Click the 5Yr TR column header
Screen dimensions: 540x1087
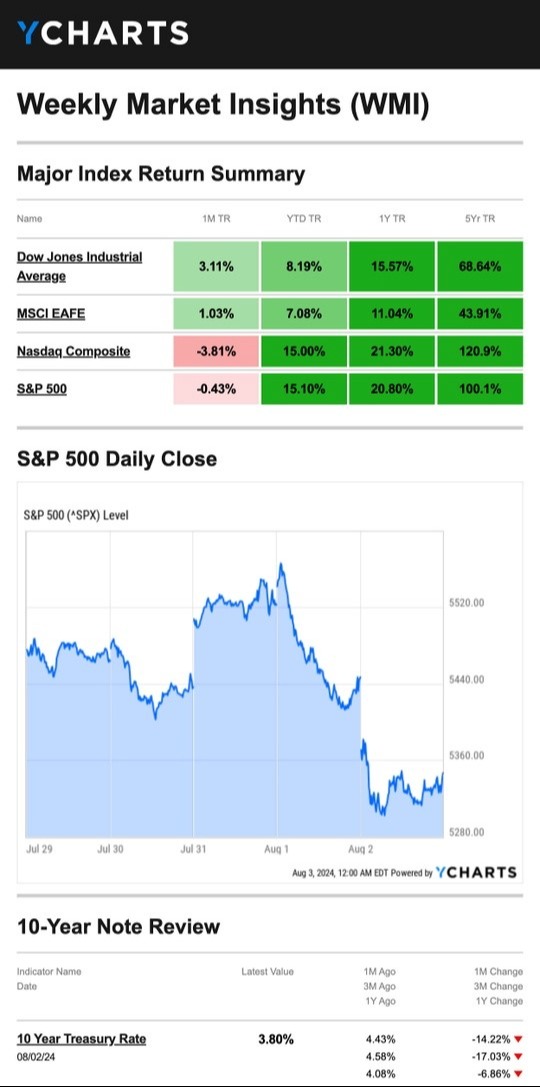(x=480, y=218)
